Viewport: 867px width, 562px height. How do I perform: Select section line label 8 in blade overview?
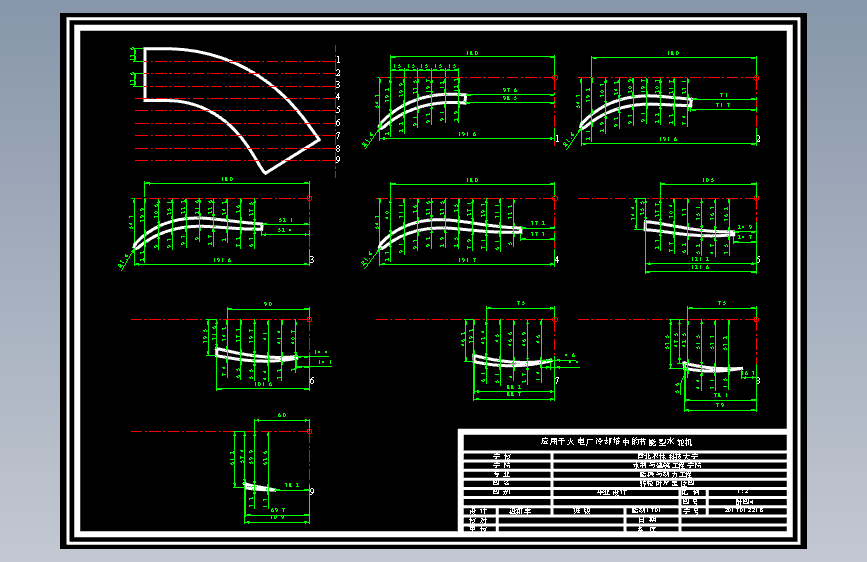pos(338,148)
